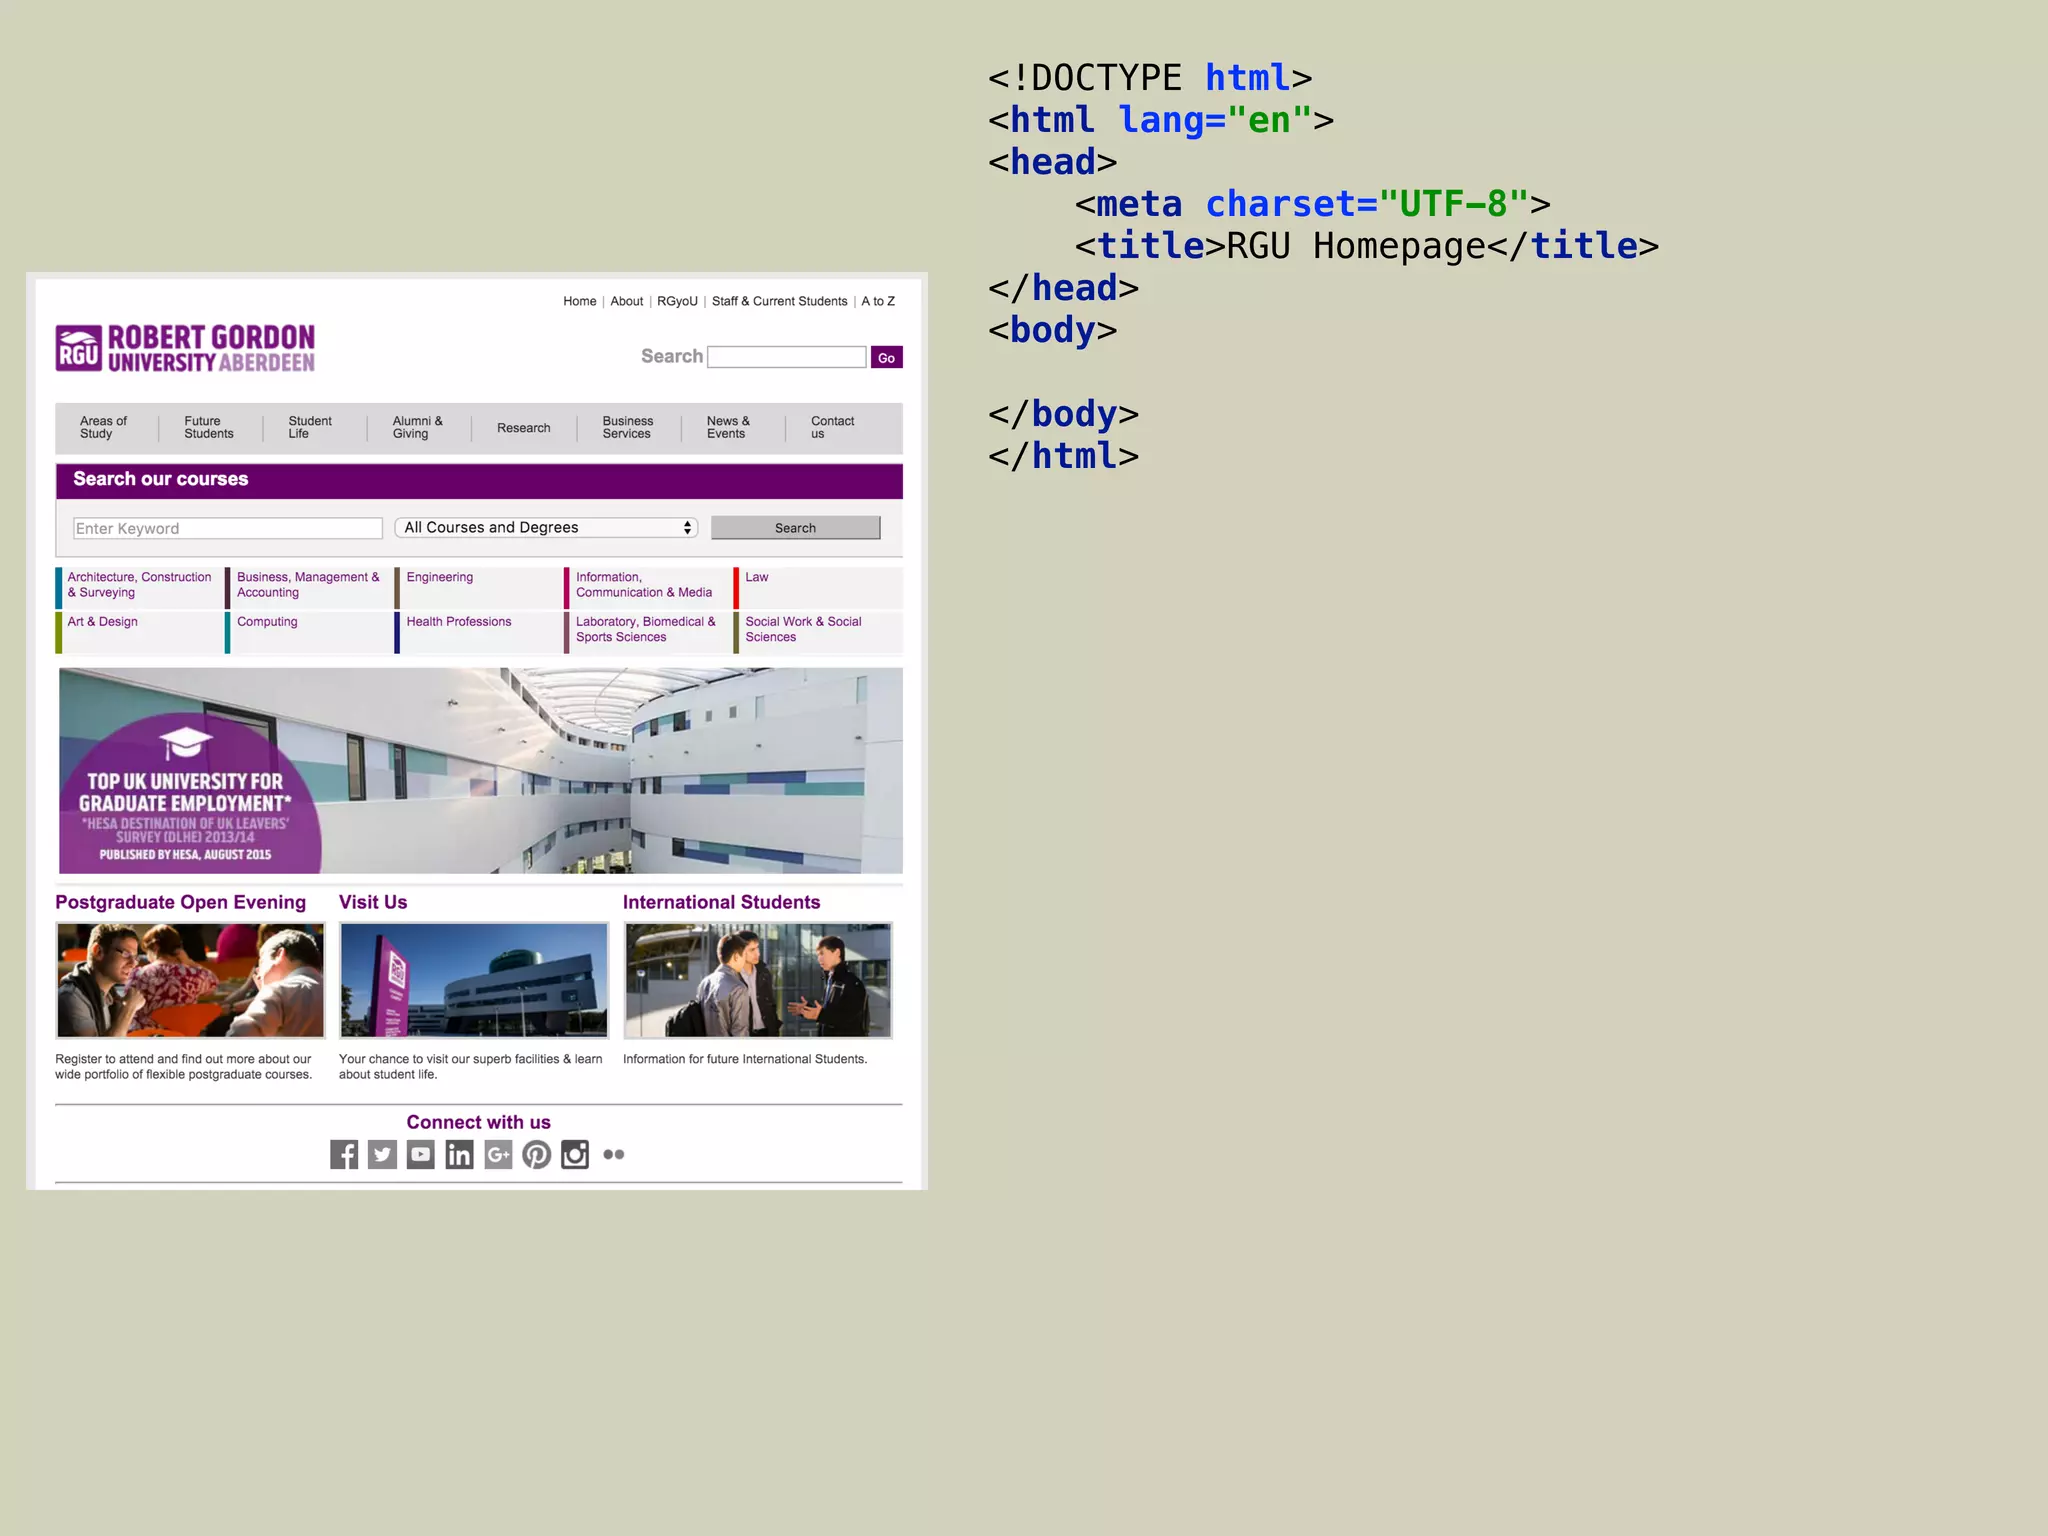Open the Visit Us campus thumbnail
Viewport: 2048px width, 1536px height.
[473, 980]
